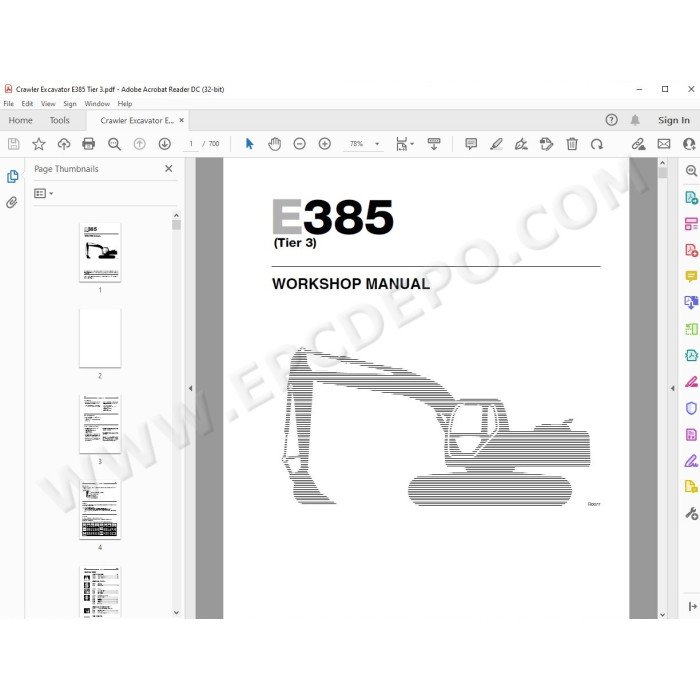Open the Edit menu
The image size is (700, 700).
point(27,104)
